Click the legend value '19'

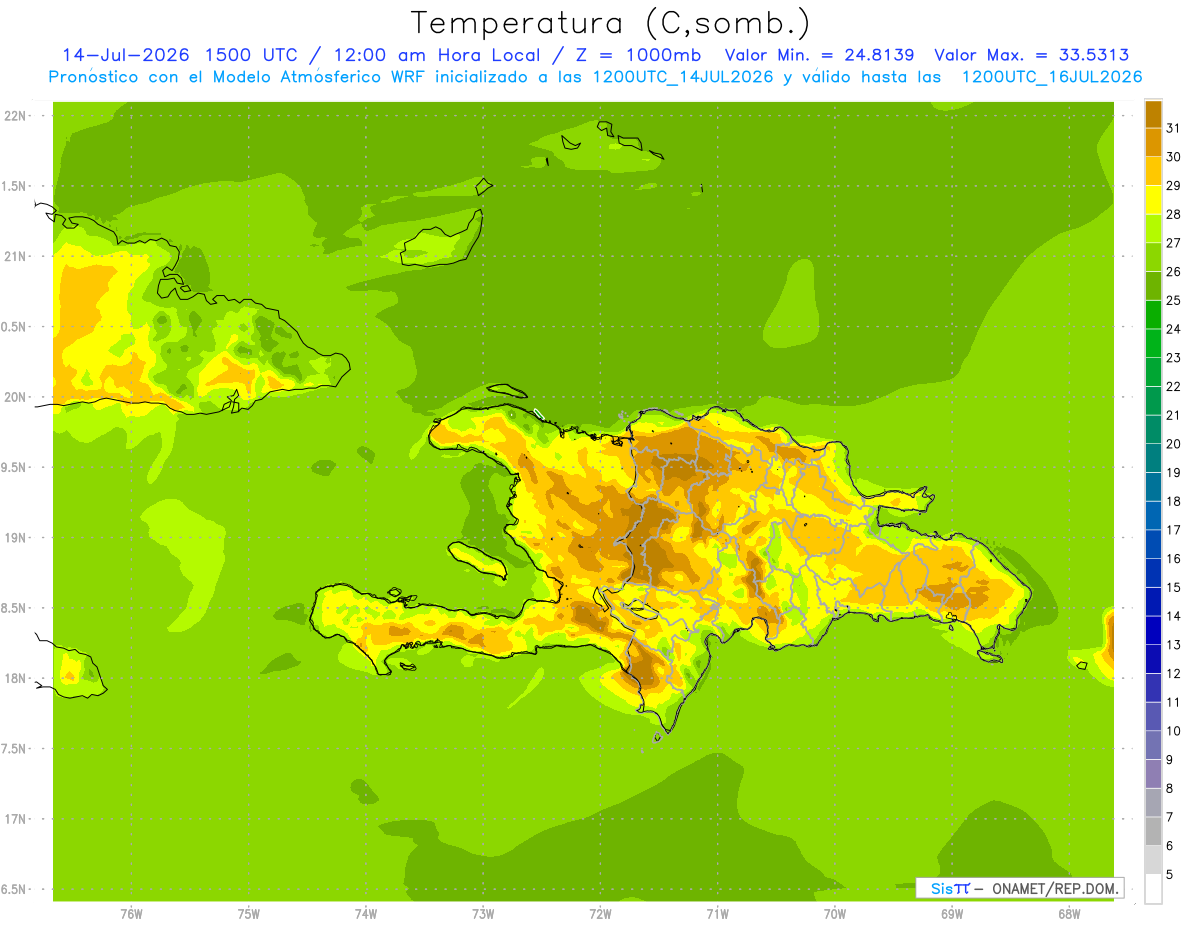click(x=1174, y=473)
